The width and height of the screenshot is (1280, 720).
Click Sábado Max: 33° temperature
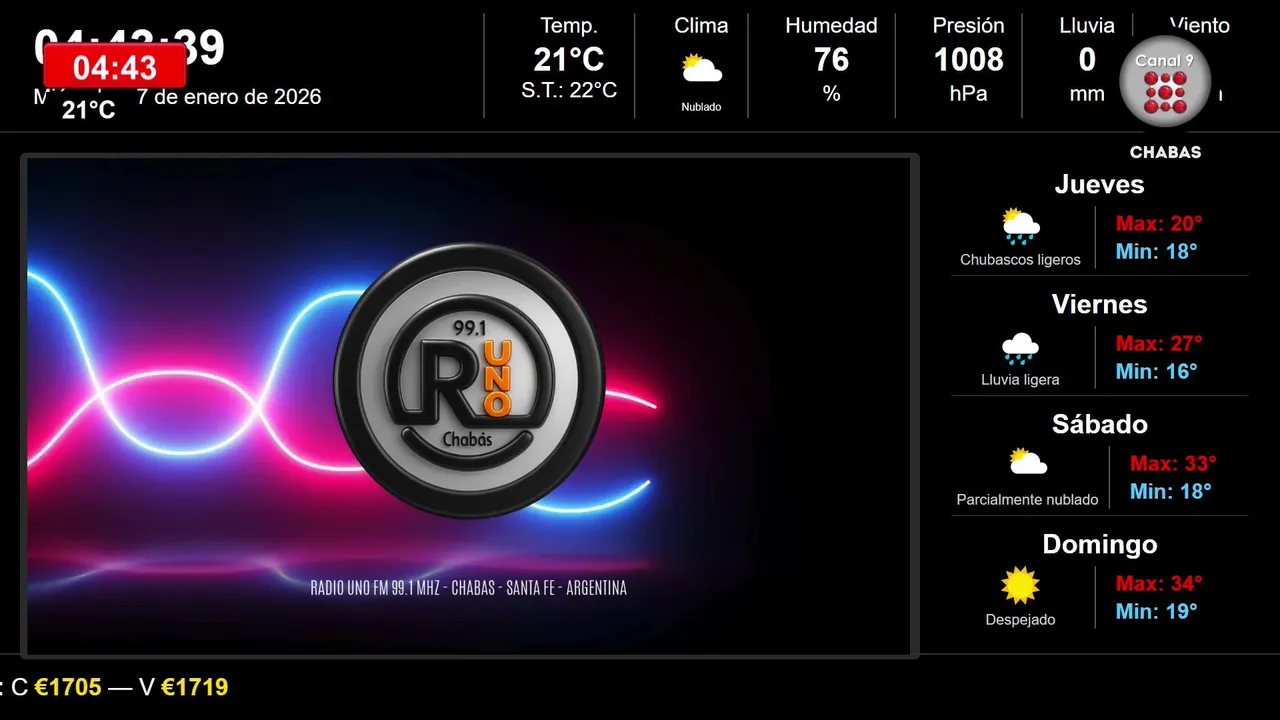[x=1173, y=463]
